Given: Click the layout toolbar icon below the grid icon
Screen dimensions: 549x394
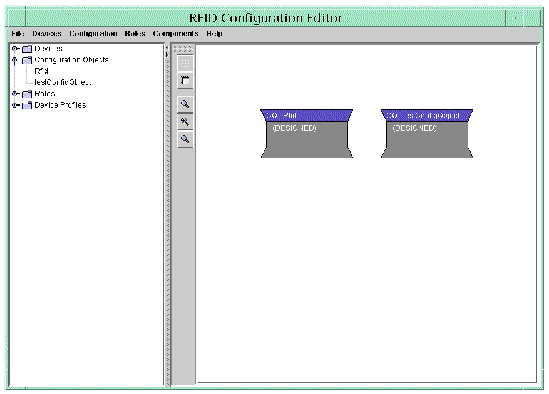Looking at the screenshot, I should (185, 81).
